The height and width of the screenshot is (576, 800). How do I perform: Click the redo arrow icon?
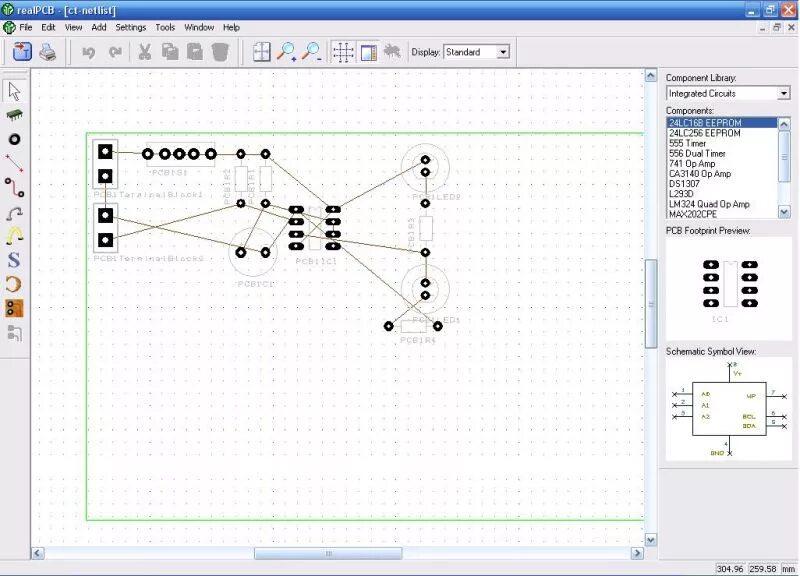pos(115,52)
